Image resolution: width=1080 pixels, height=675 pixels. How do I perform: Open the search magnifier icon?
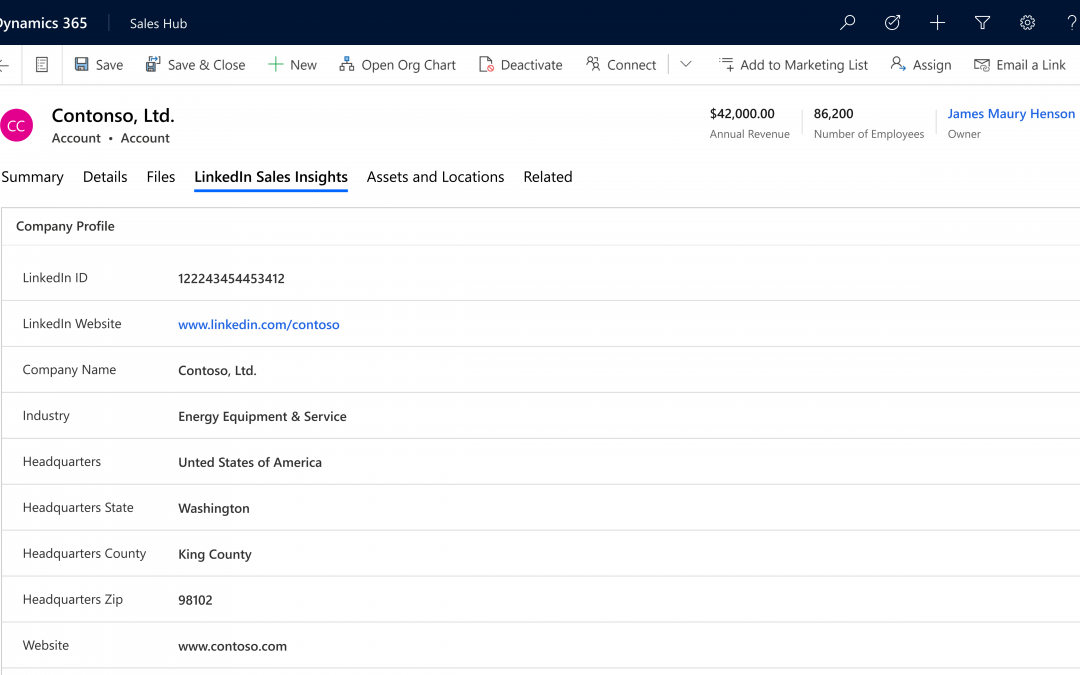[847, 23]
